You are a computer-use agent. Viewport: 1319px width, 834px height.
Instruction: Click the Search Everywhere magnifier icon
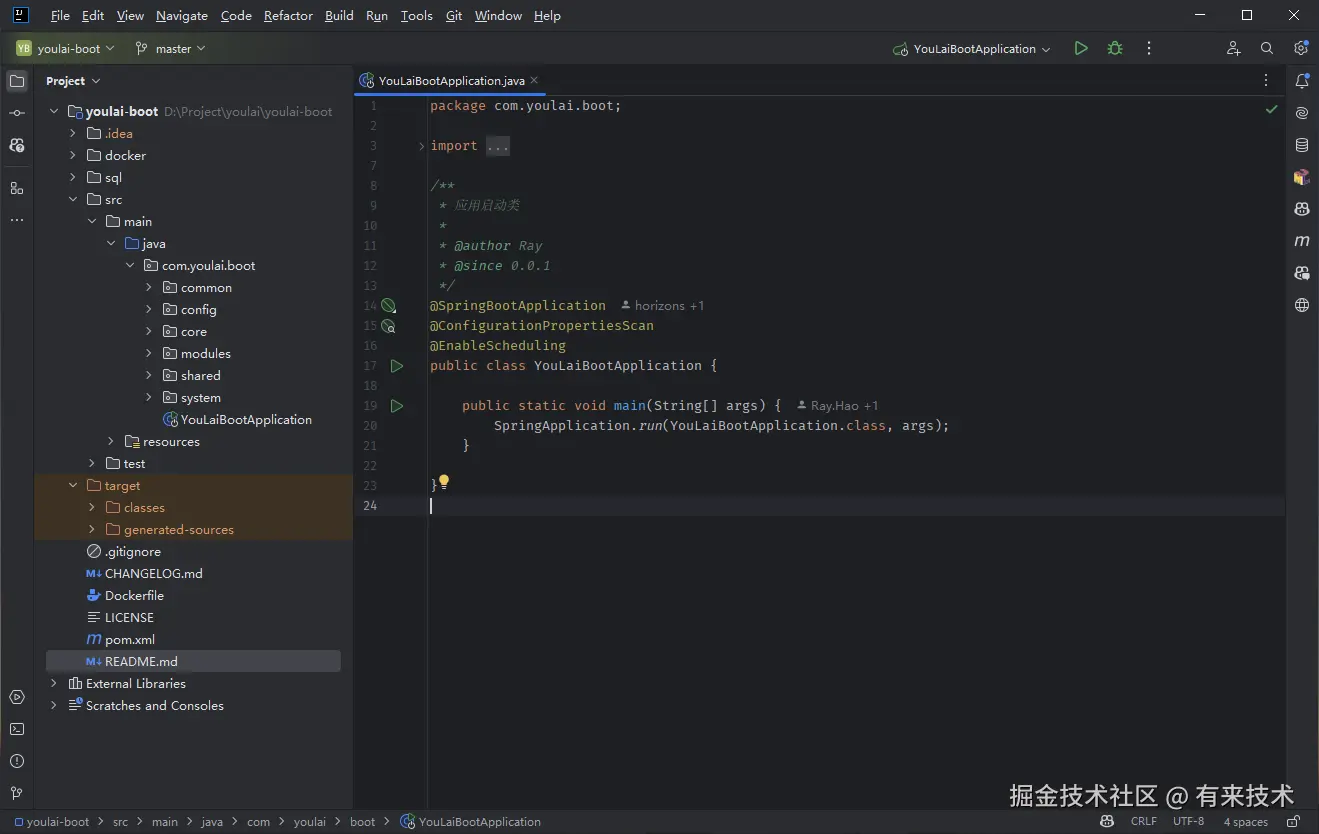[1266, 48]
